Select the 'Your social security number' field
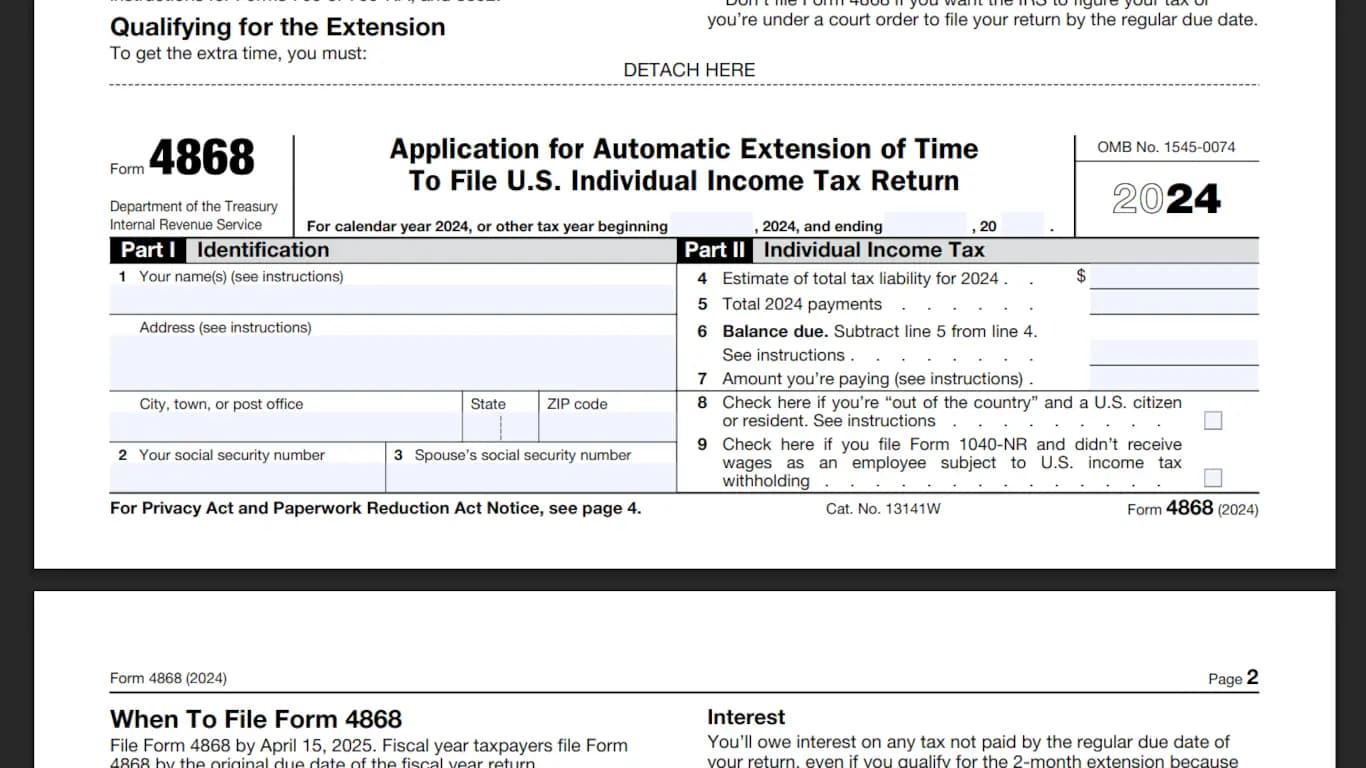This screenshot has height=768, width=1366. pyautogui.click(x=247, y=478)
